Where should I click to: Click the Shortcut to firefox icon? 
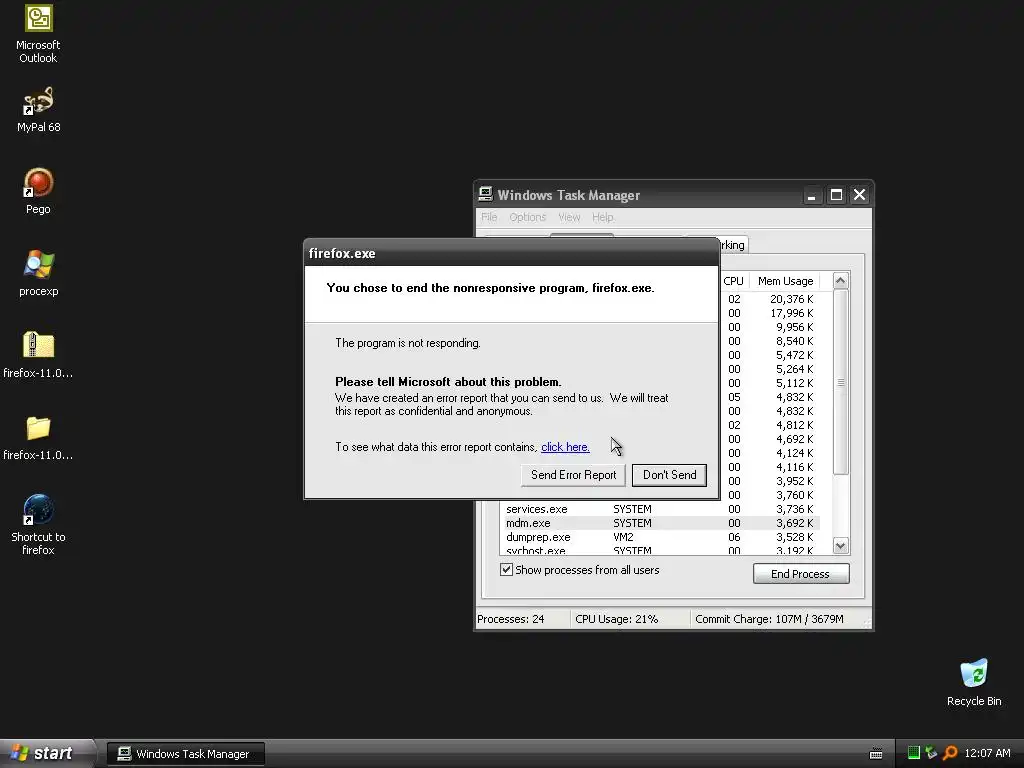38,525
